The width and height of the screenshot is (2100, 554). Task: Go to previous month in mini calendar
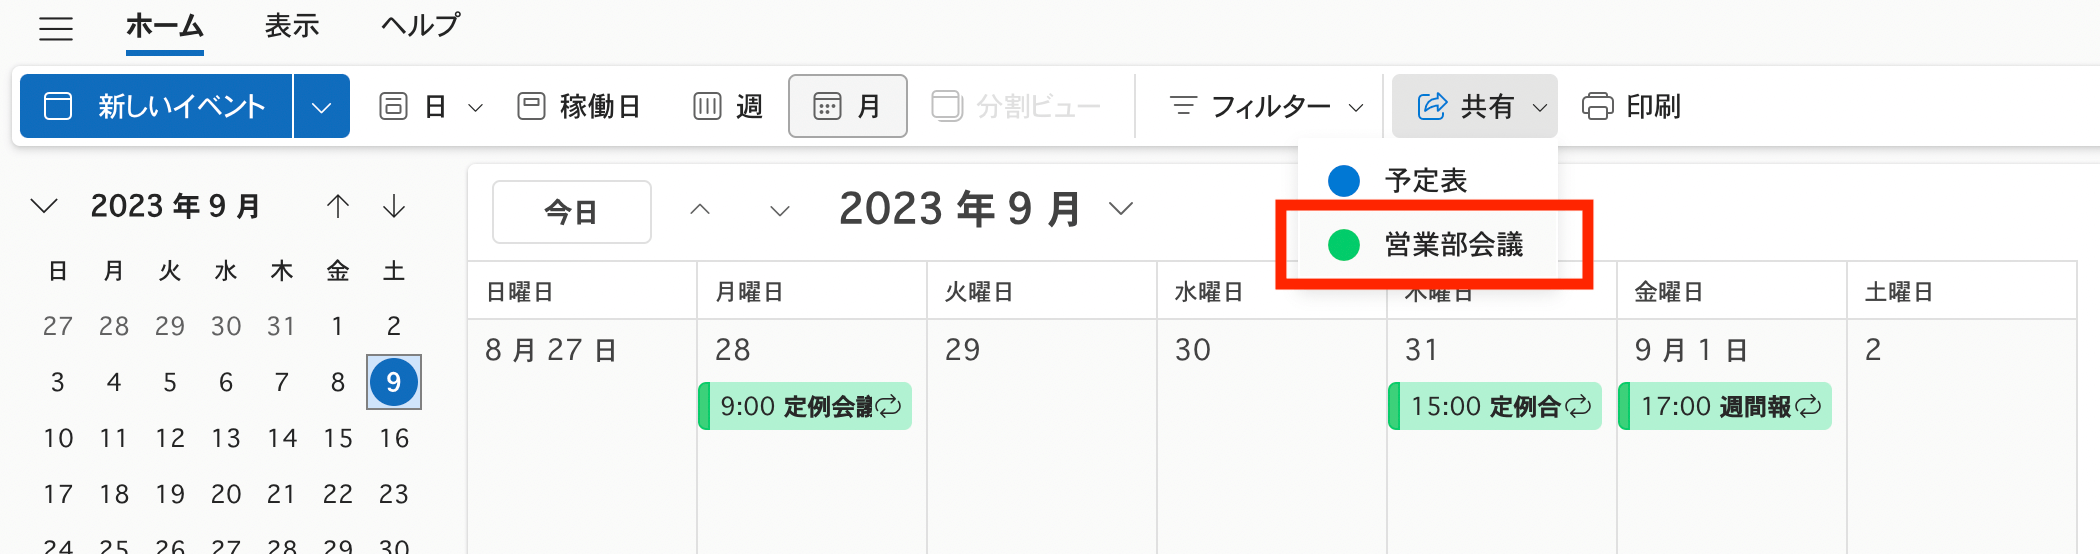tap(338, 207)
